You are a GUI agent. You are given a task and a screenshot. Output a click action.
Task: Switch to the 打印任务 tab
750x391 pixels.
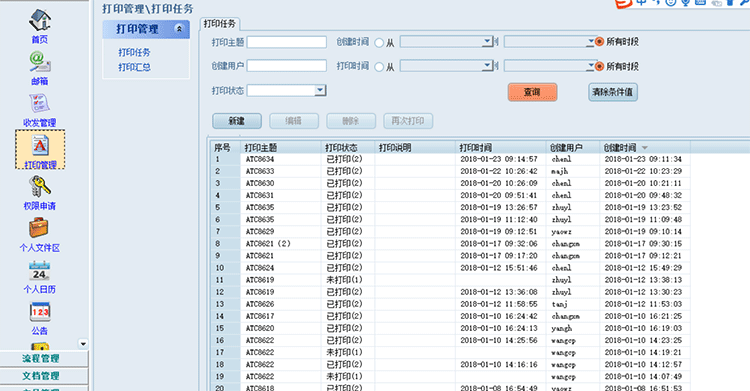220,23
